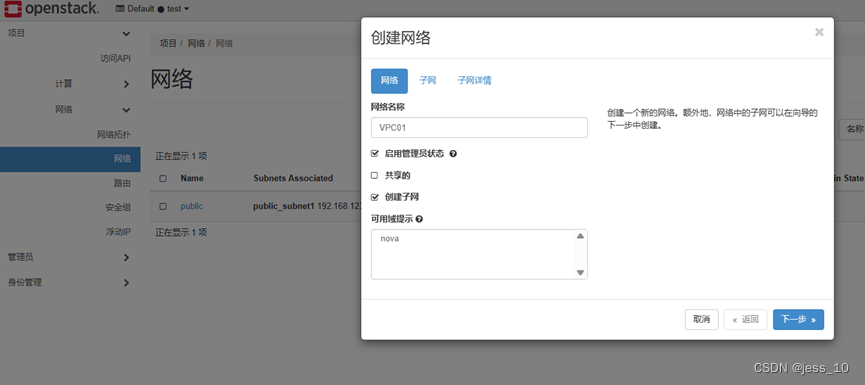Check the public network row checkbox
This screenshot has width=865, height=385.
tap(163, 206)
